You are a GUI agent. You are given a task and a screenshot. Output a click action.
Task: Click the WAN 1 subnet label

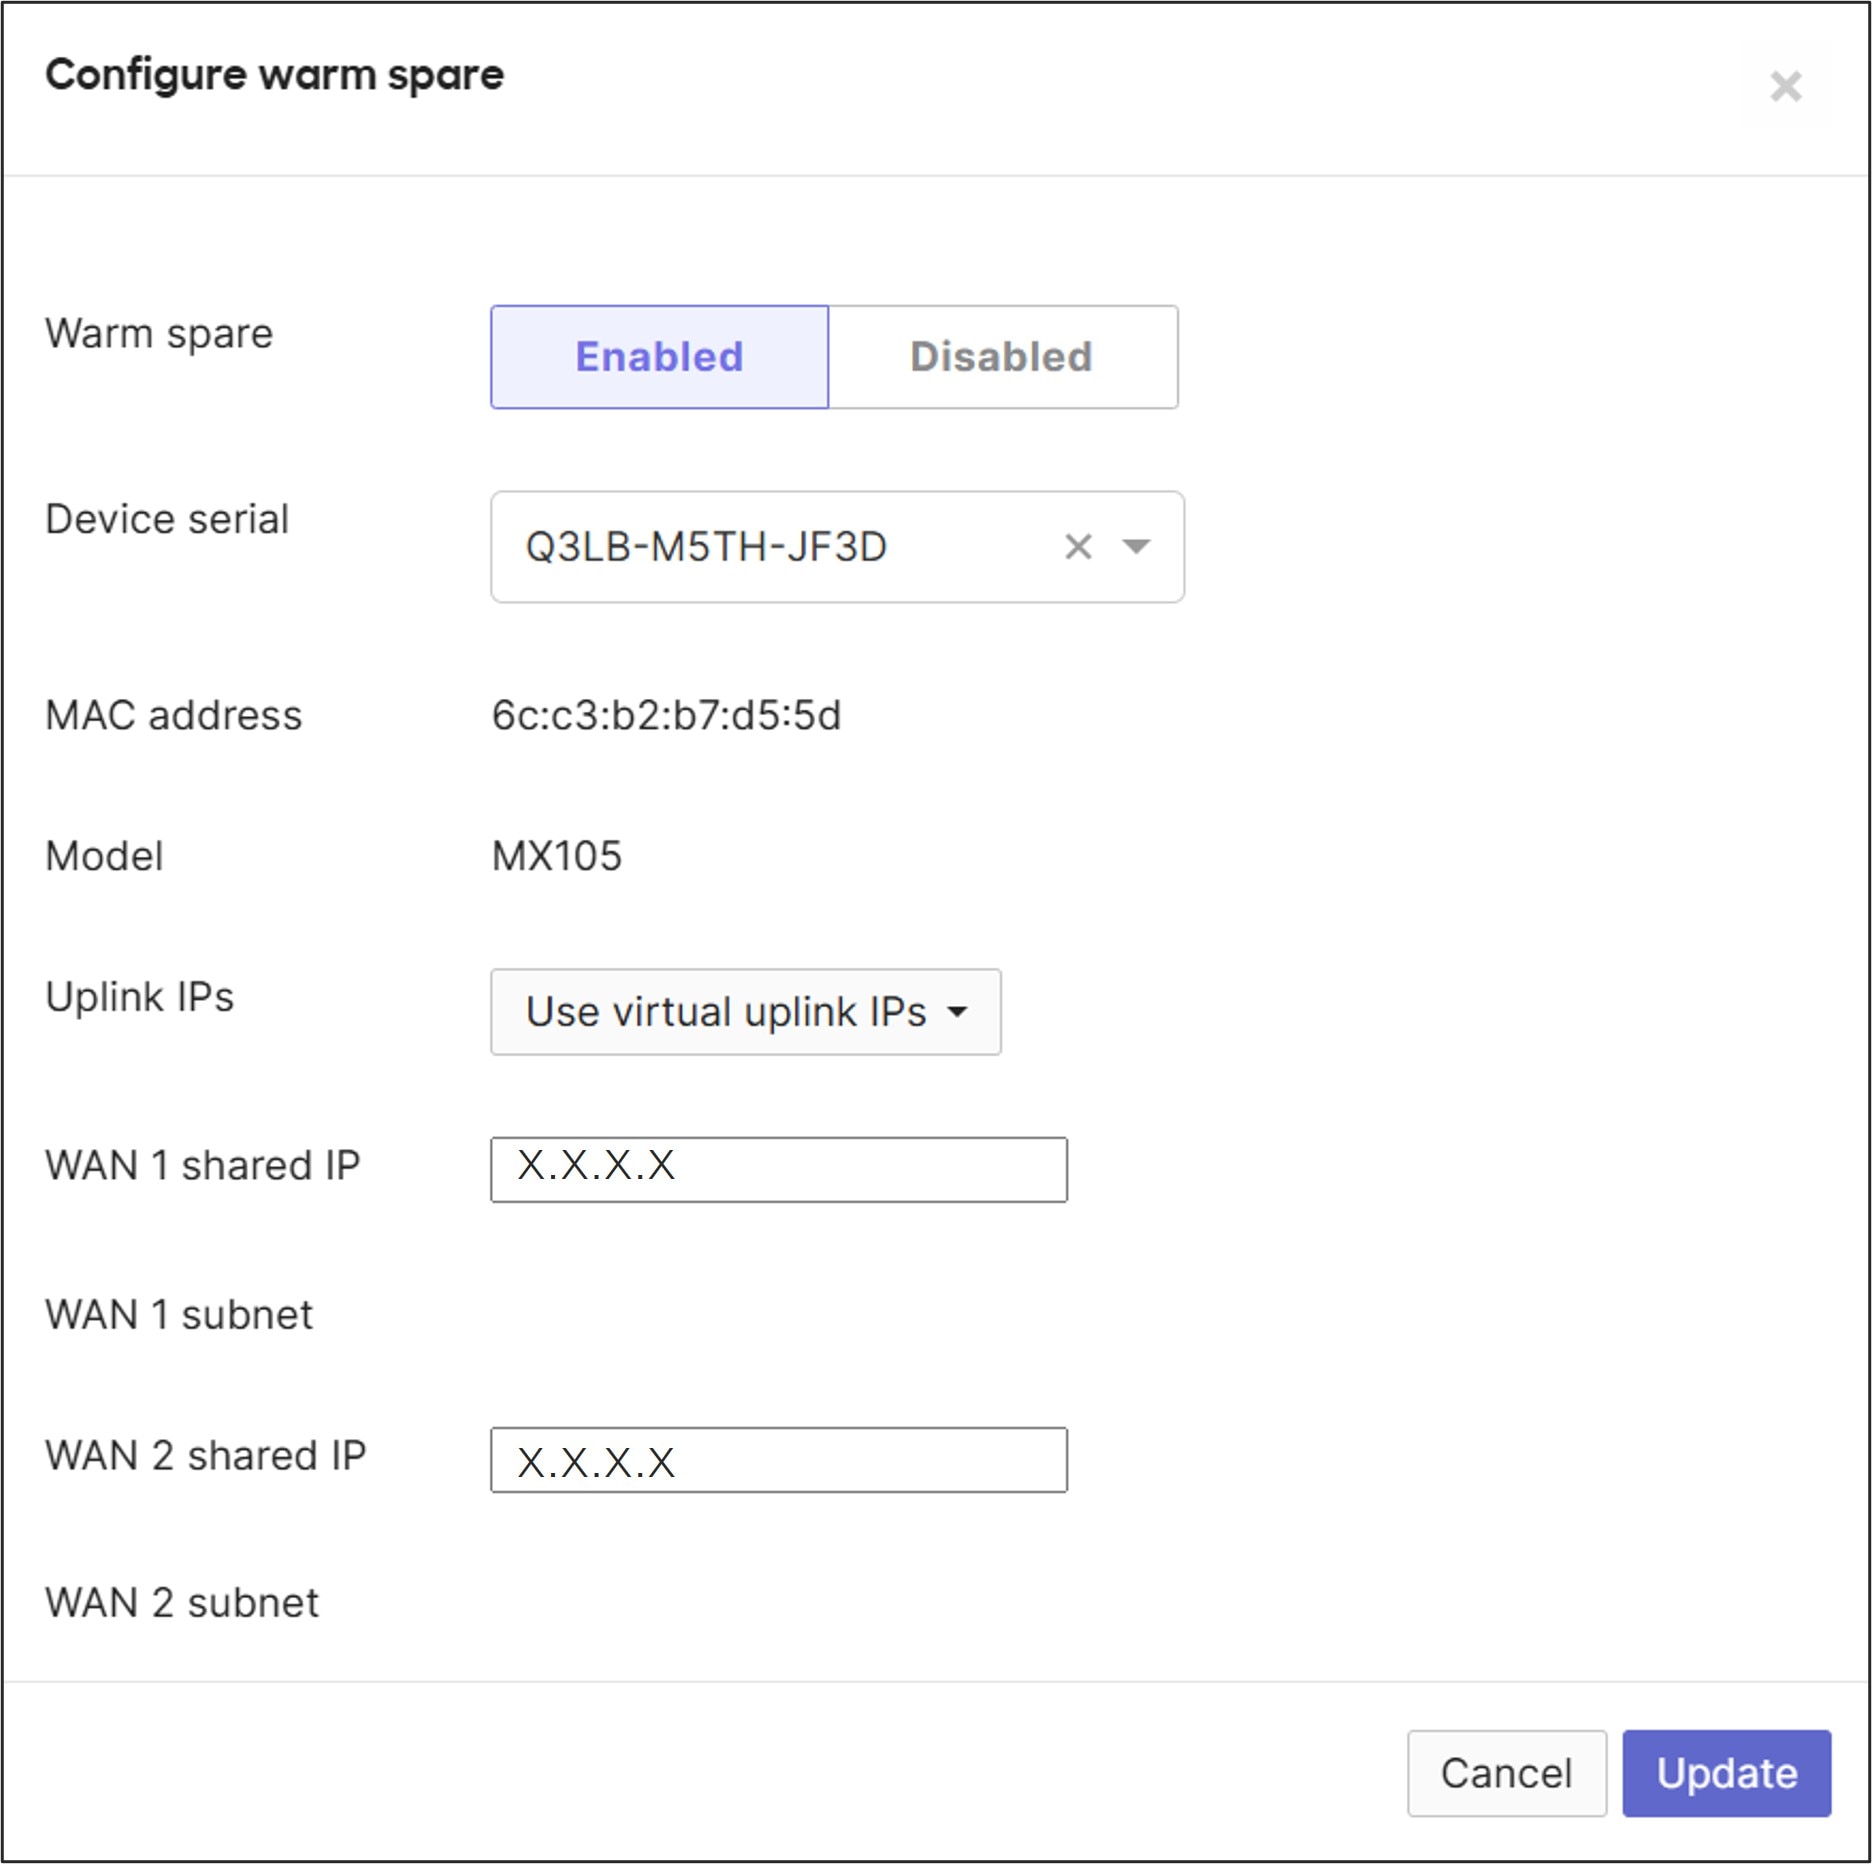(x=179, y=1314)
